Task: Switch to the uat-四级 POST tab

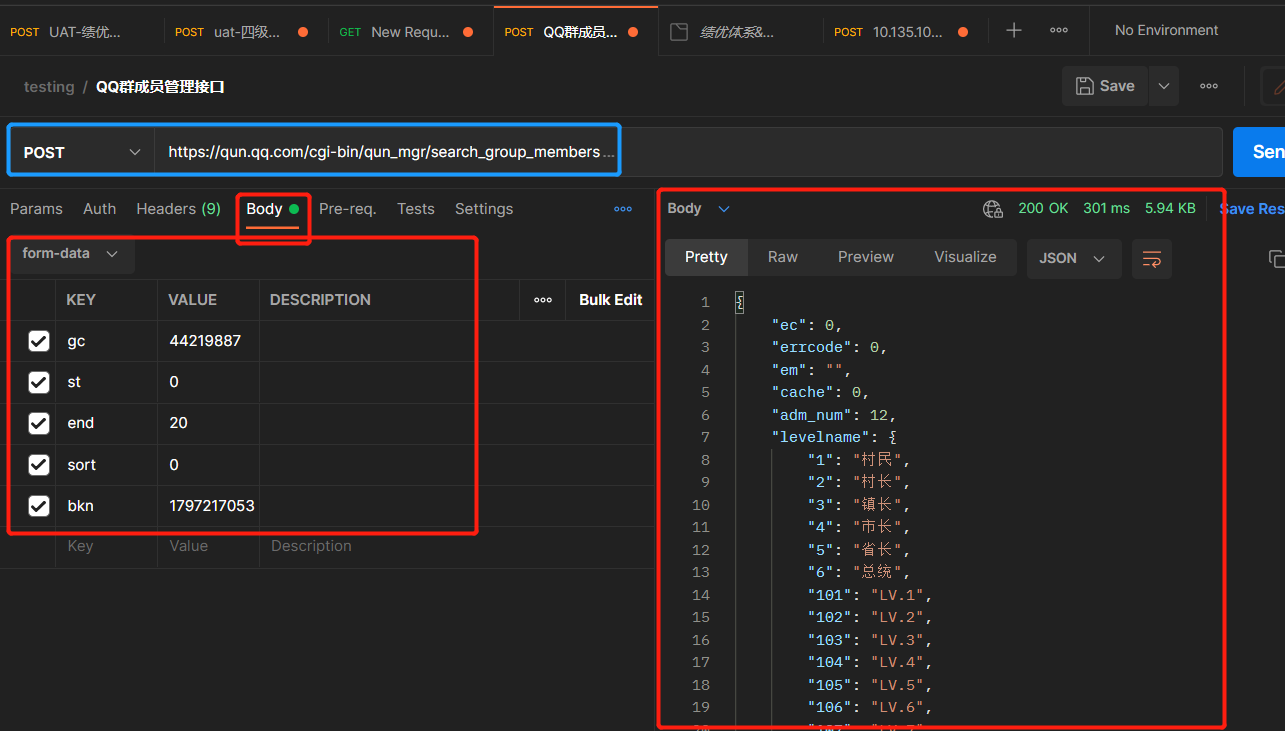Action: (x=246, y=32)
